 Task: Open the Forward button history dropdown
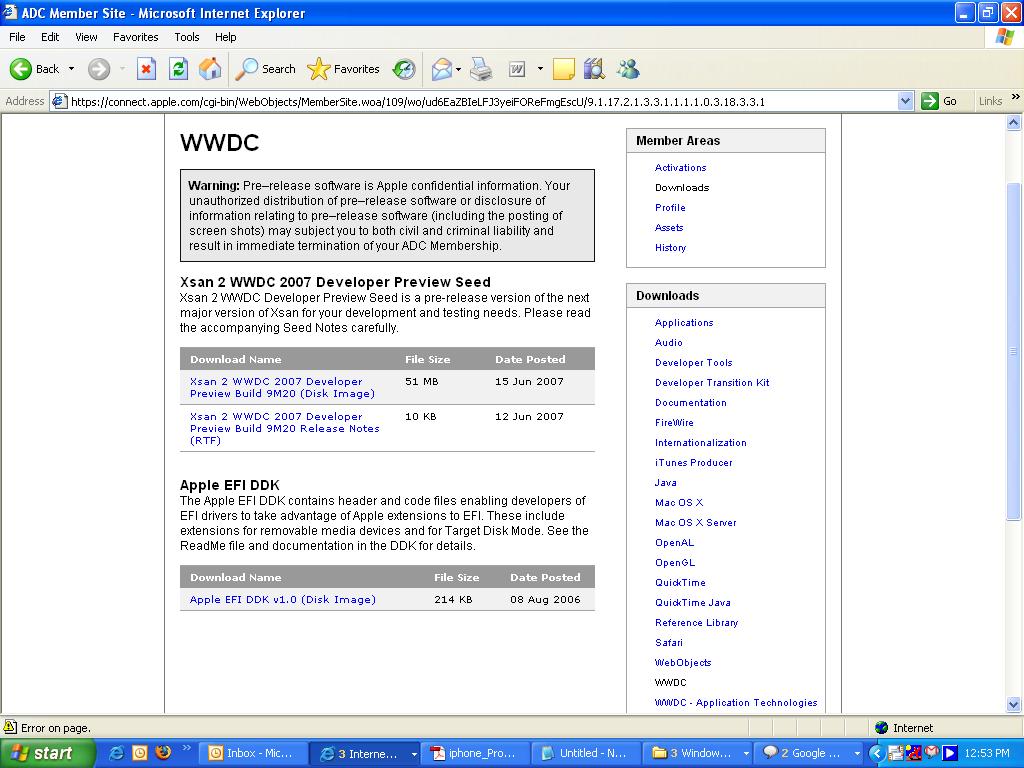[x=122, y=69]
